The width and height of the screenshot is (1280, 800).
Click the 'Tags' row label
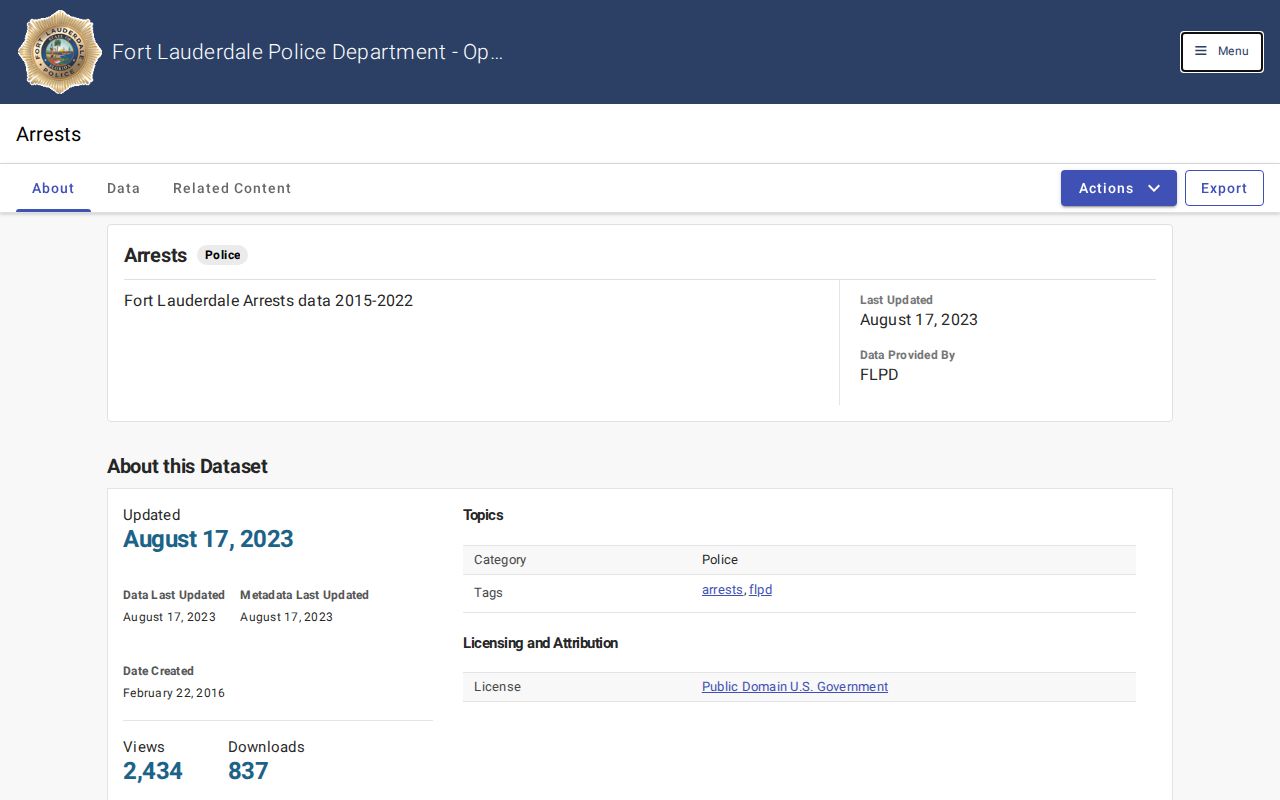point(488,593)
